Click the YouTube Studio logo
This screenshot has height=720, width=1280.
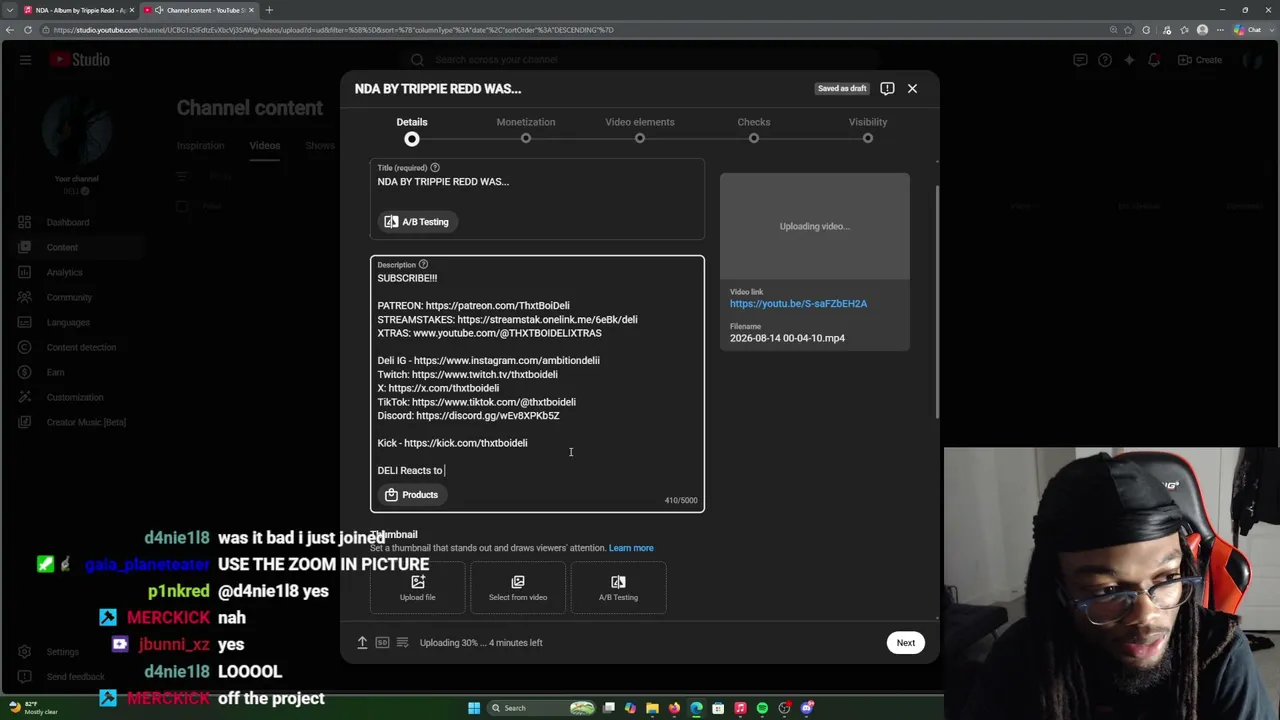(80, 60)
